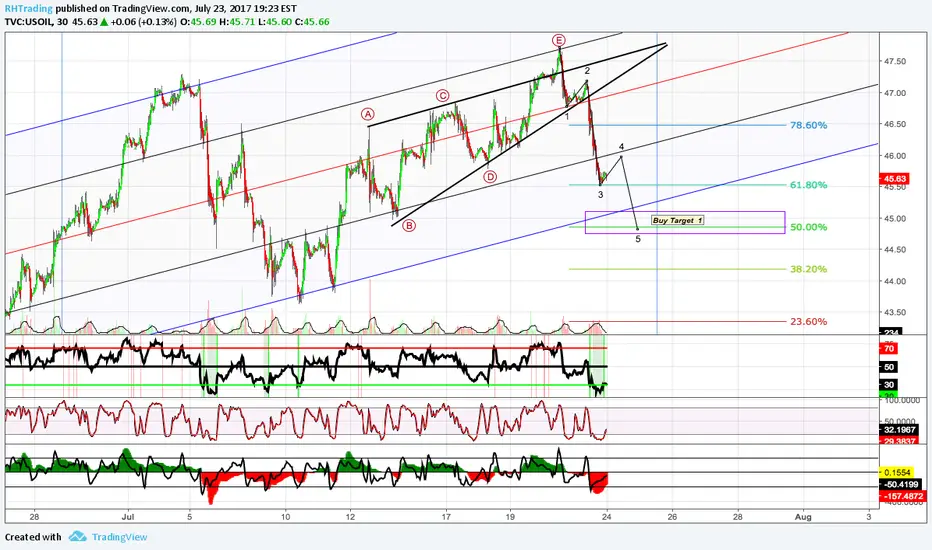Select the circled wave label C
The width and height of the screenshot is (932, 550).
click(x=442, y=96)
